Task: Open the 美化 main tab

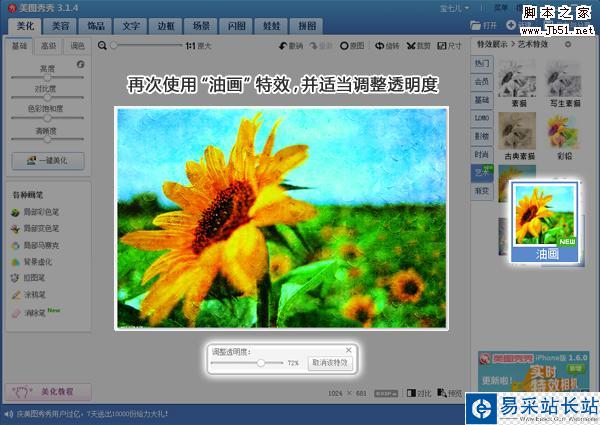Action: [25, 26]
